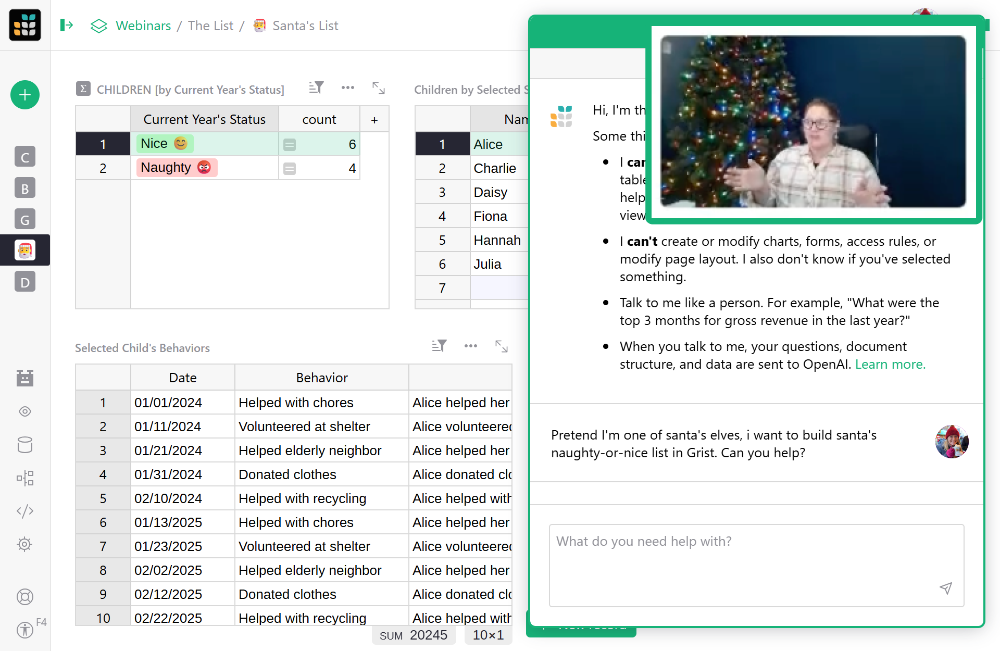The image size is (1000, 651).
Task: Click the Help Center lifebuoy icon
Action: [x=25, y=597]
